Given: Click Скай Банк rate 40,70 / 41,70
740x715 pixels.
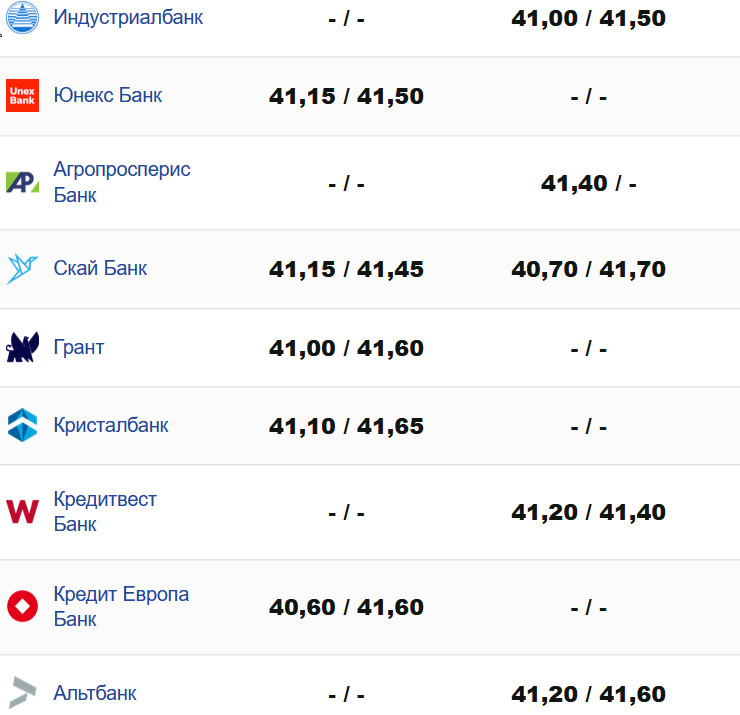Looking at the screenshot, I should 588,269.
